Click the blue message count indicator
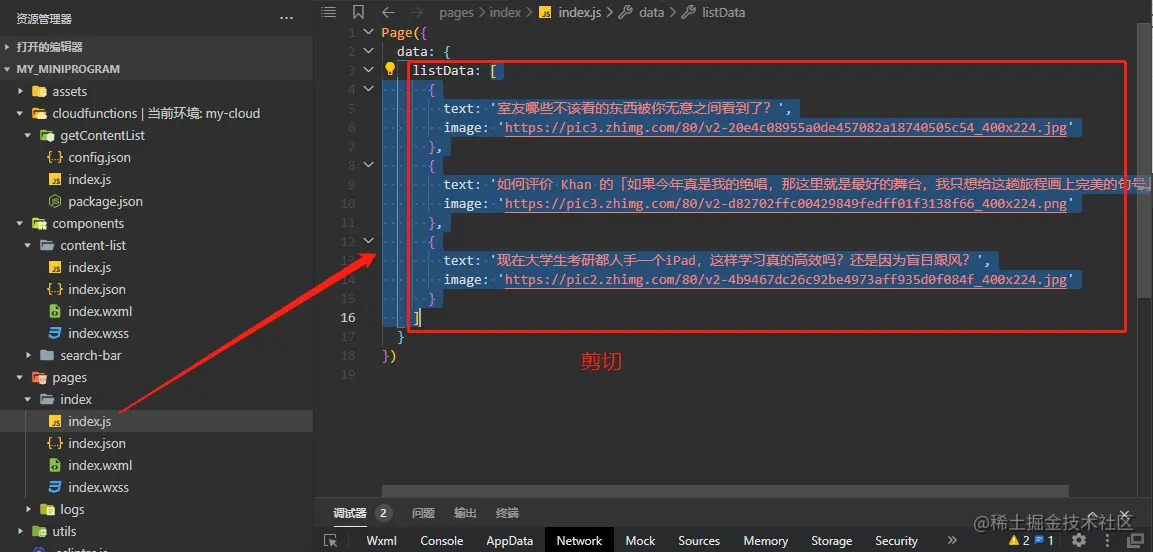 (x=1045, y=540)
